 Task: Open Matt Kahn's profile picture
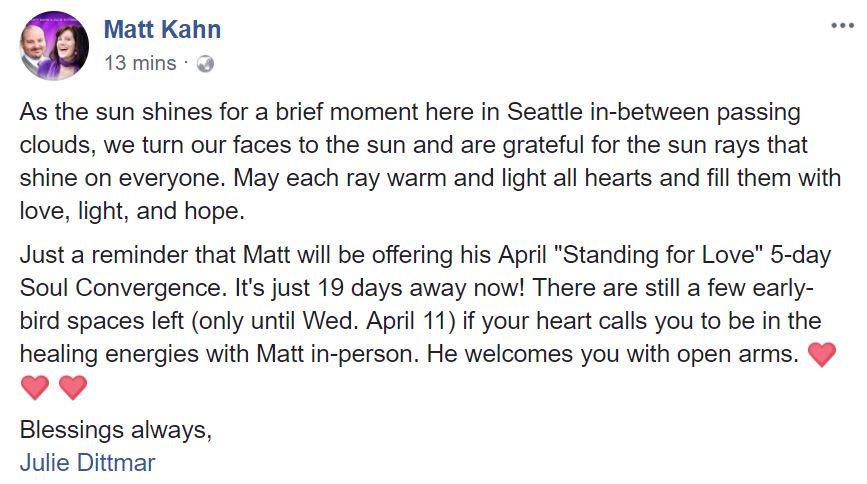coord(54,45)
